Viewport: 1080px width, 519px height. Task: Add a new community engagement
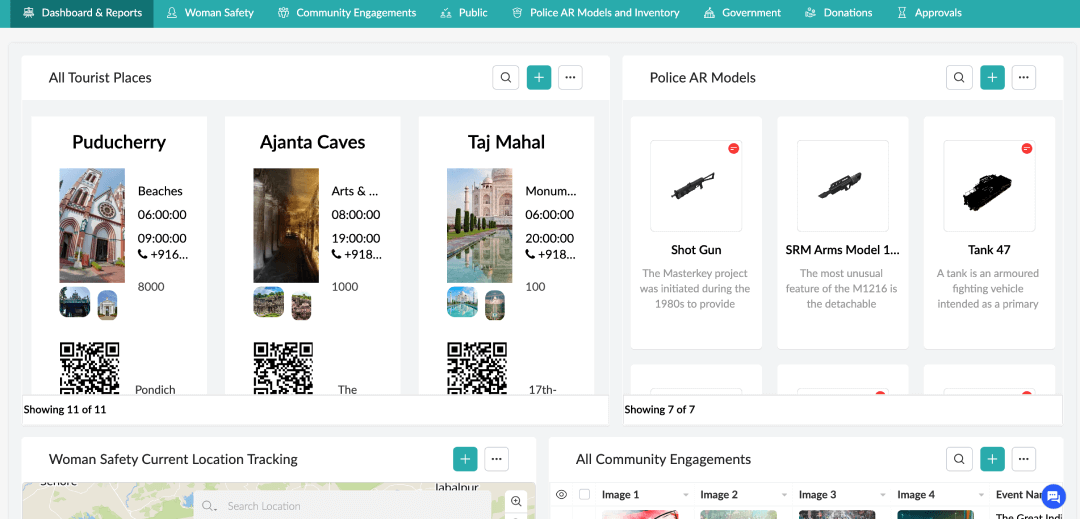click(x=992, y=458)
